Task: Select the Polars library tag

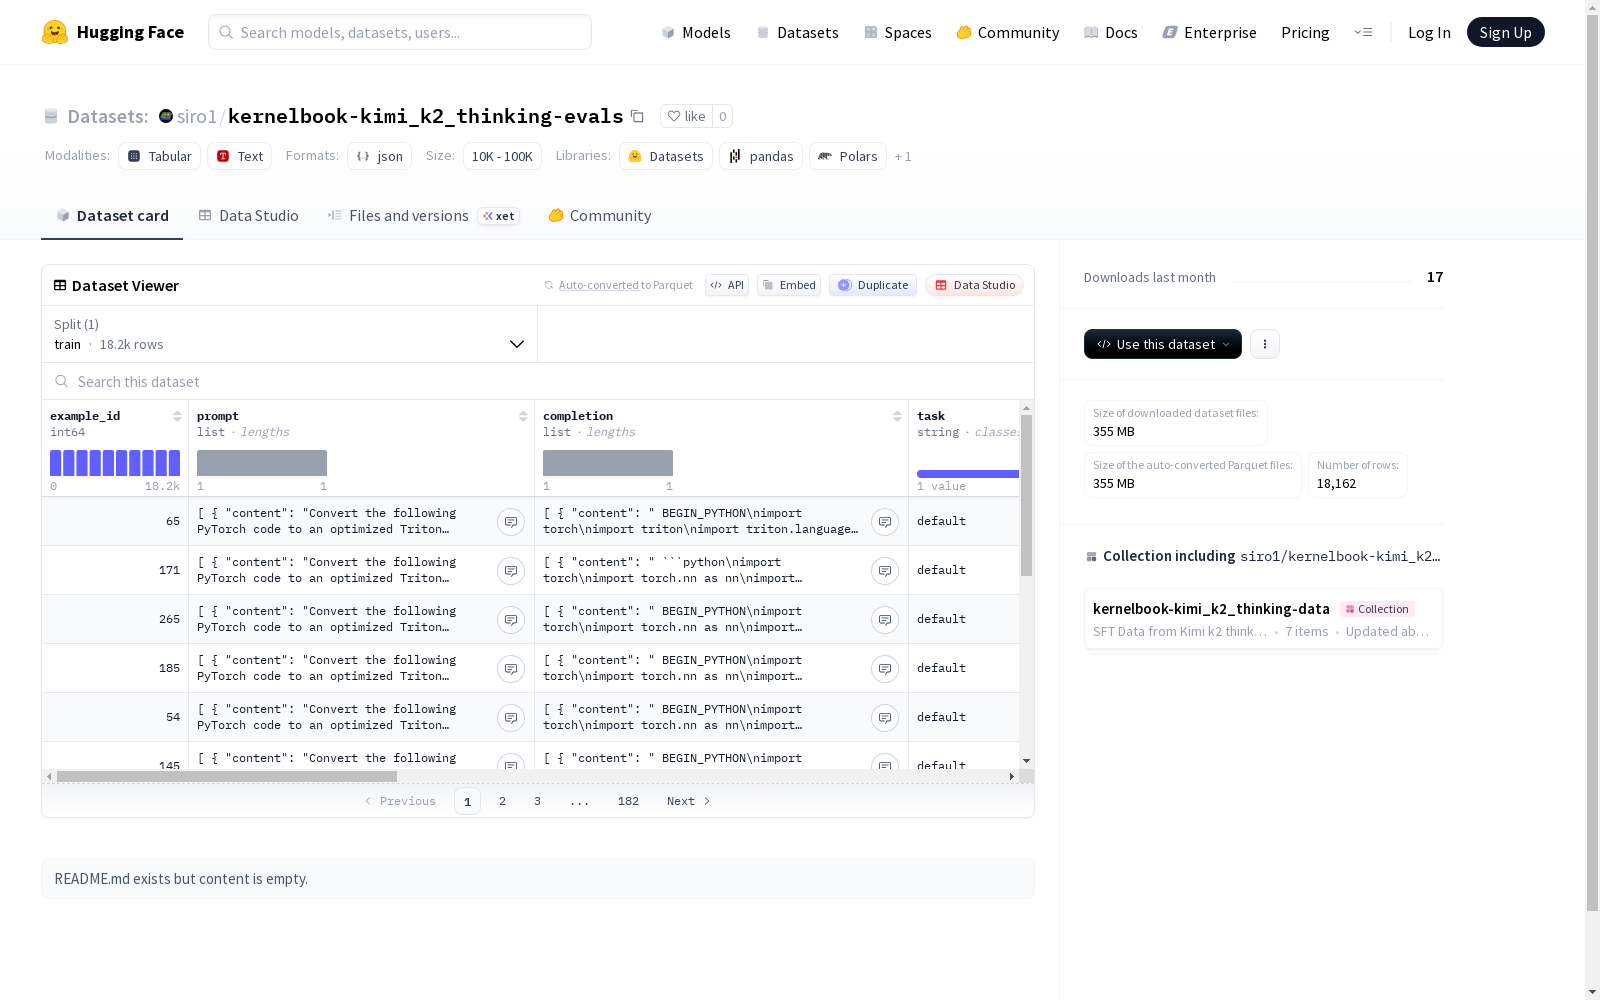Action: tap(848, 156)
